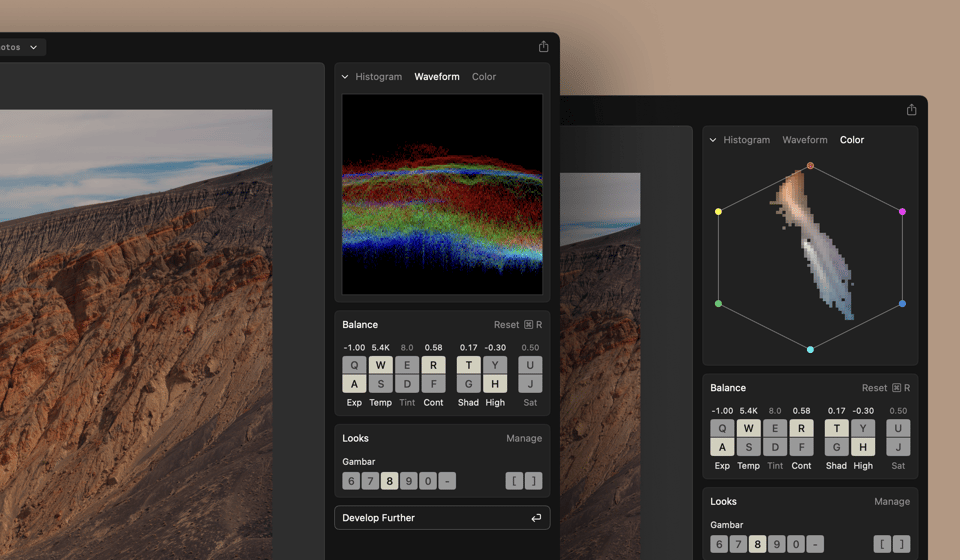
Task: Open the photos dropdown at top left
Action: 21,47
